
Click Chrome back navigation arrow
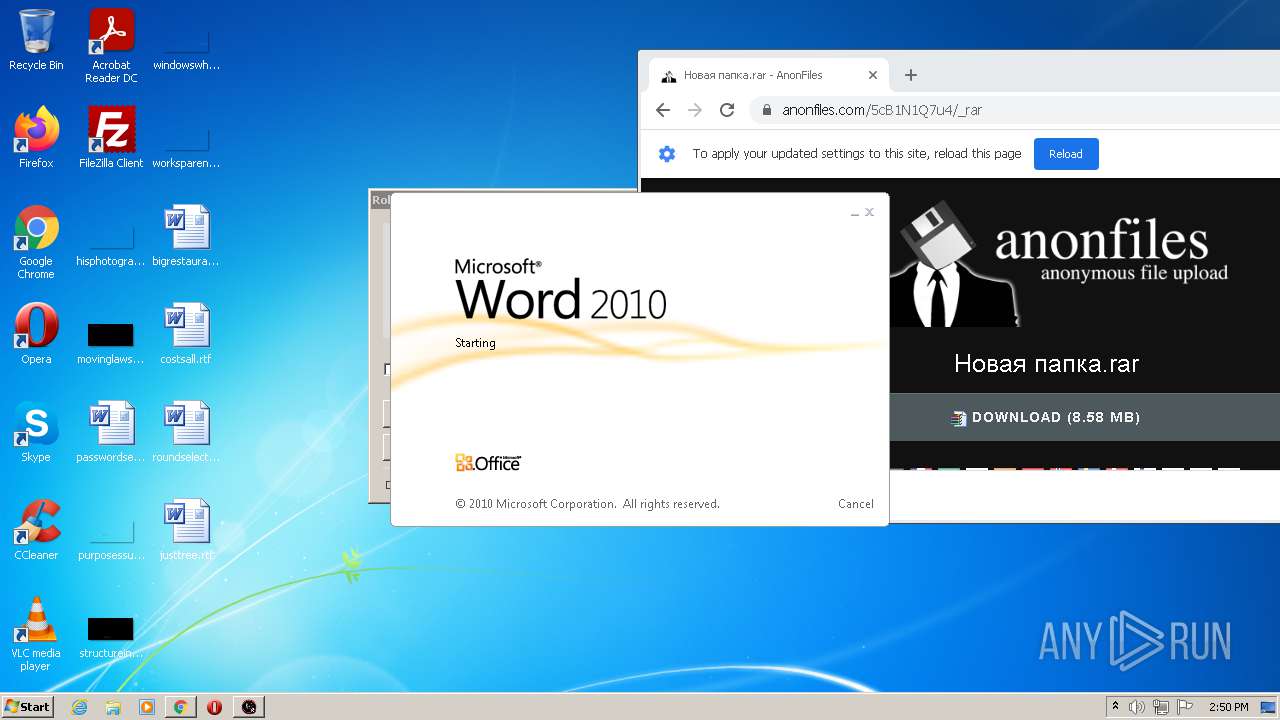(x=663, y=110)
